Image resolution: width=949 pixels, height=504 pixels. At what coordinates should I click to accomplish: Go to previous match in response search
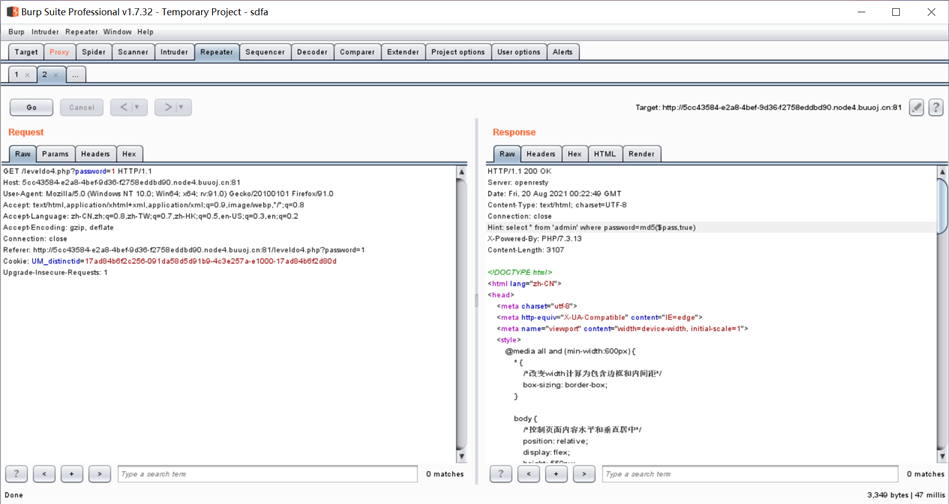point(528,474)
